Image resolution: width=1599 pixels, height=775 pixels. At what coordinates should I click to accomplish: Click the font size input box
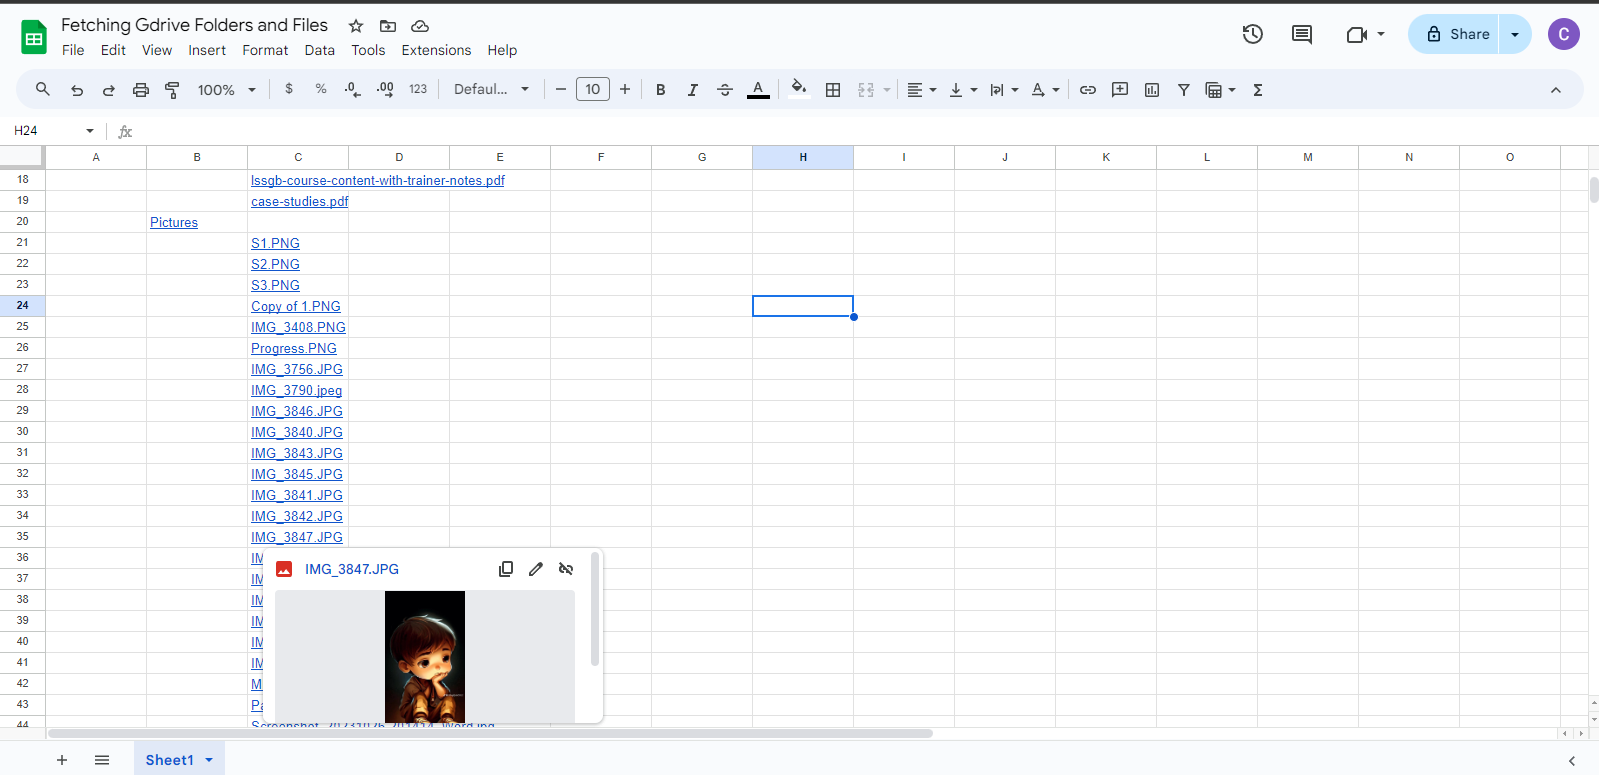pos(593,90)
